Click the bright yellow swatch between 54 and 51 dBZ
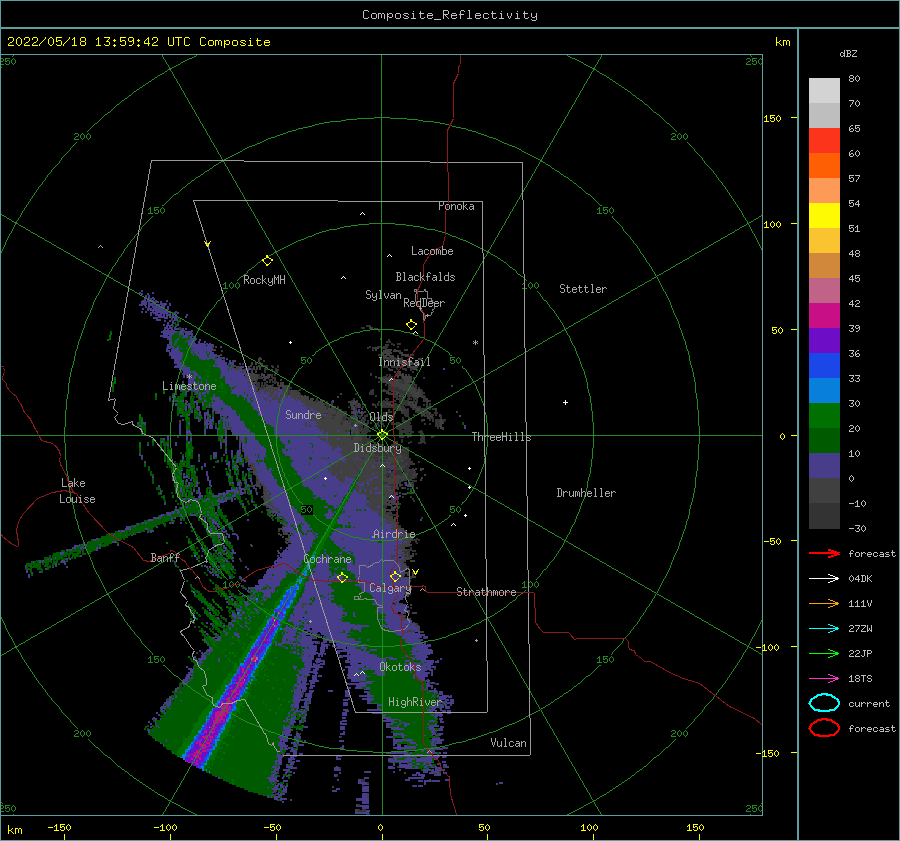Screen dimensions: 900x841 [x=824, y=215]
